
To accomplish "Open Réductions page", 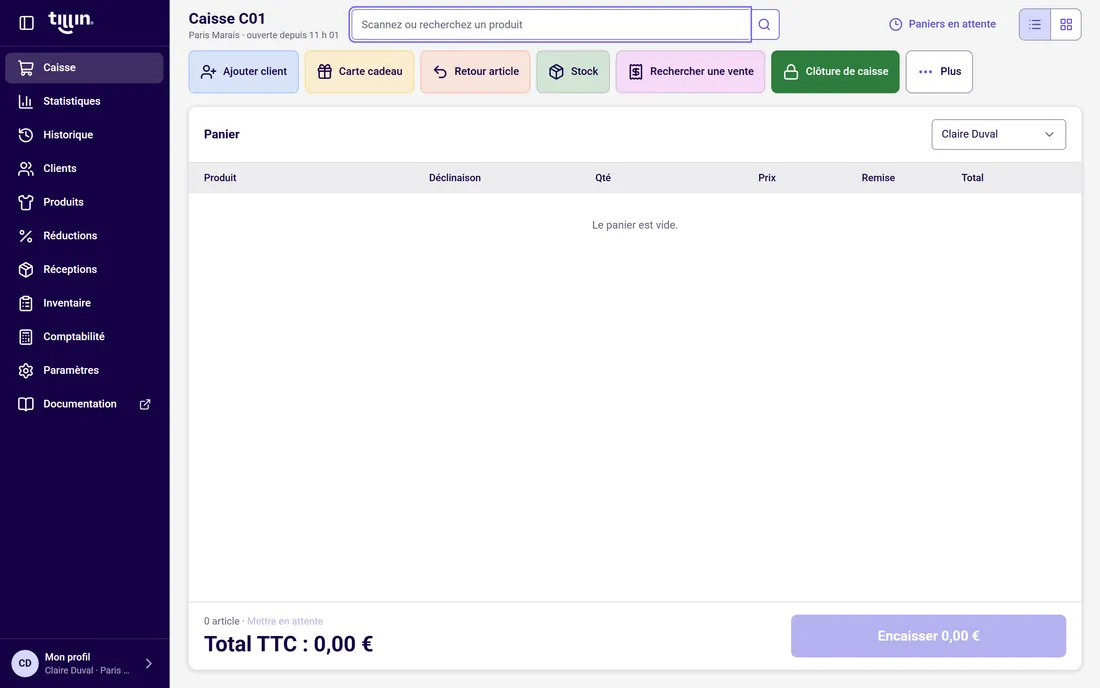I will [84, 236].
